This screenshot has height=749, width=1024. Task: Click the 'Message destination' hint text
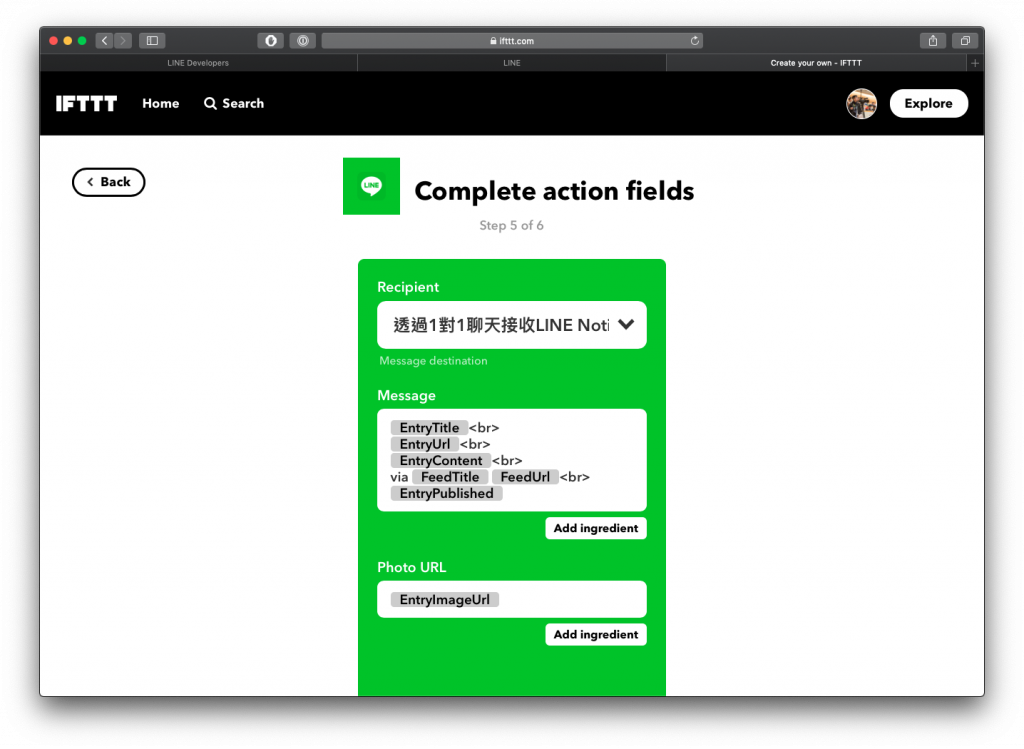433,360
